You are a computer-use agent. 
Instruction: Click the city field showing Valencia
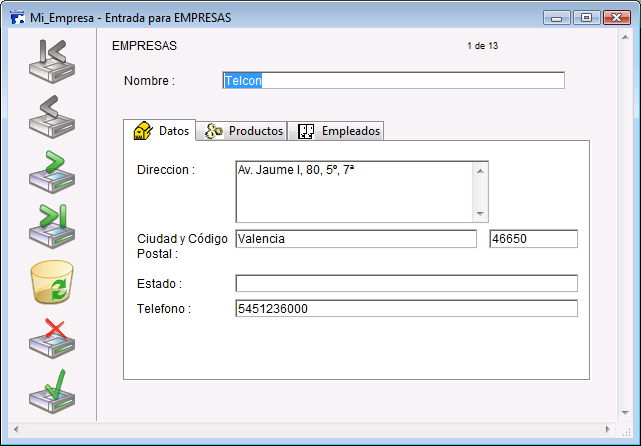coord(356,239)
